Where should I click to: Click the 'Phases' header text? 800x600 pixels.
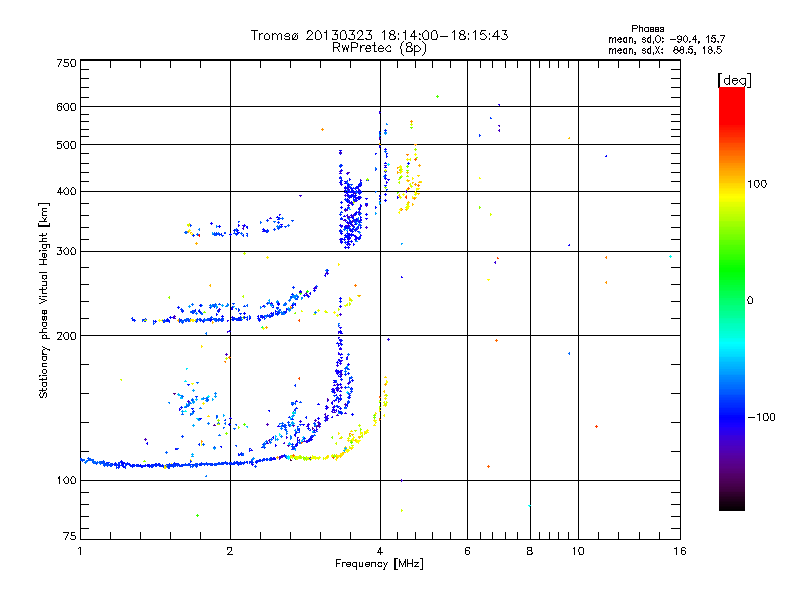pos(647,29)
